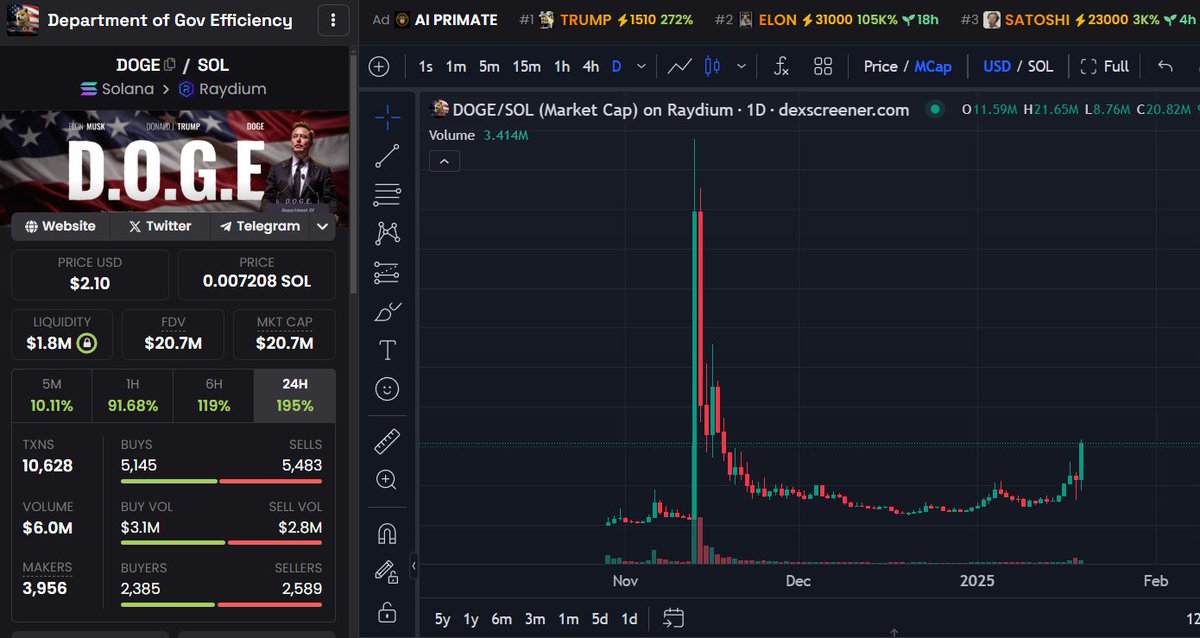Open the Telegram link
The width and height of the screenshot is (1200, 638).
coord(260,226)
